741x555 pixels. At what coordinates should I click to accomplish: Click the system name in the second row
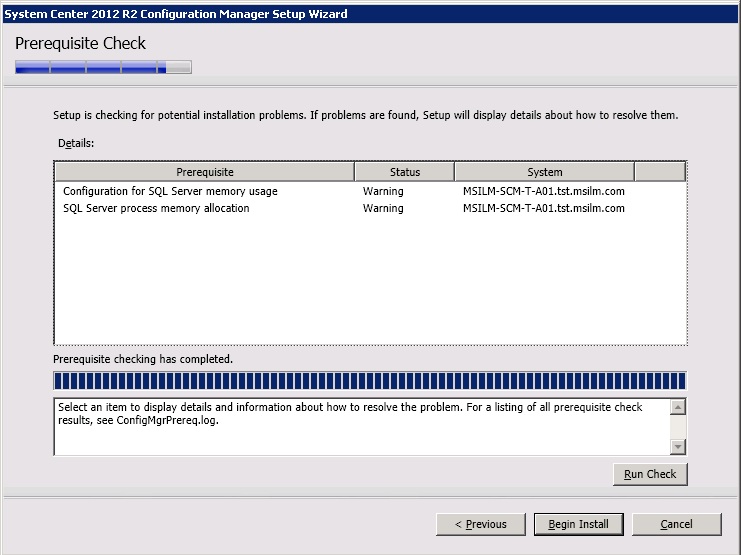point(543,209)
